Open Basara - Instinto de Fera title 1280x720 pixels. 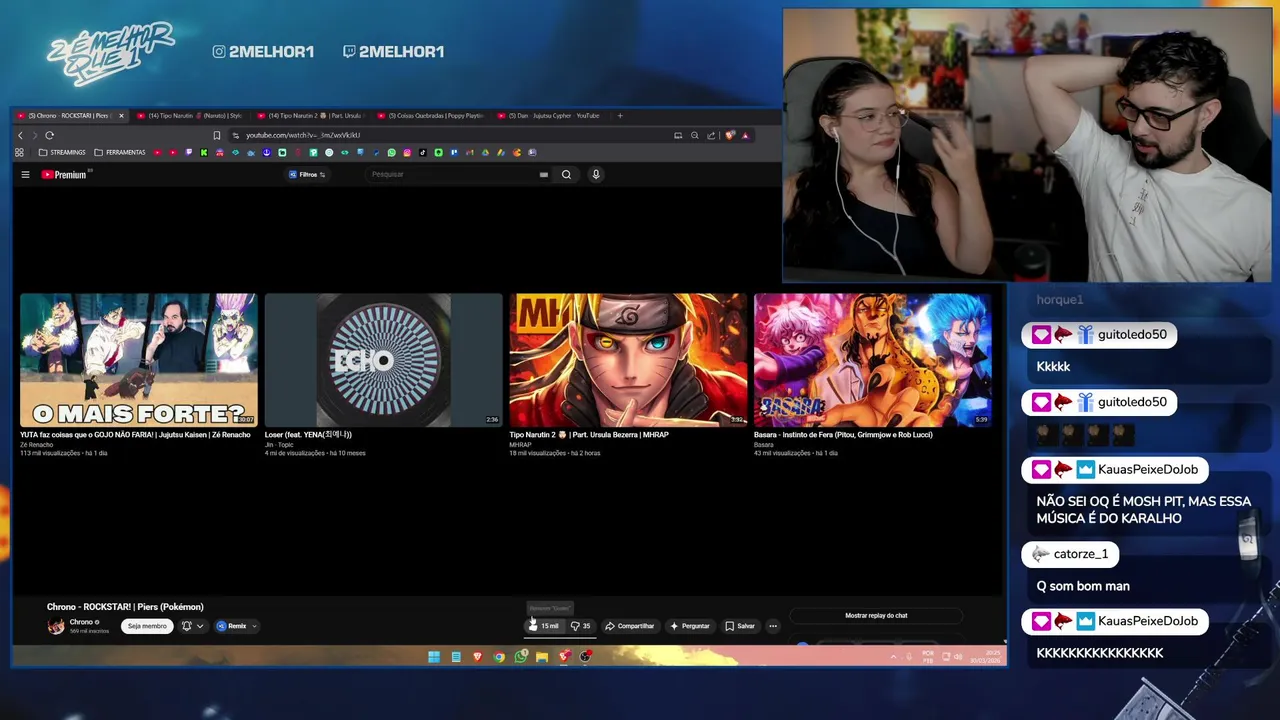tap(843, 435)
